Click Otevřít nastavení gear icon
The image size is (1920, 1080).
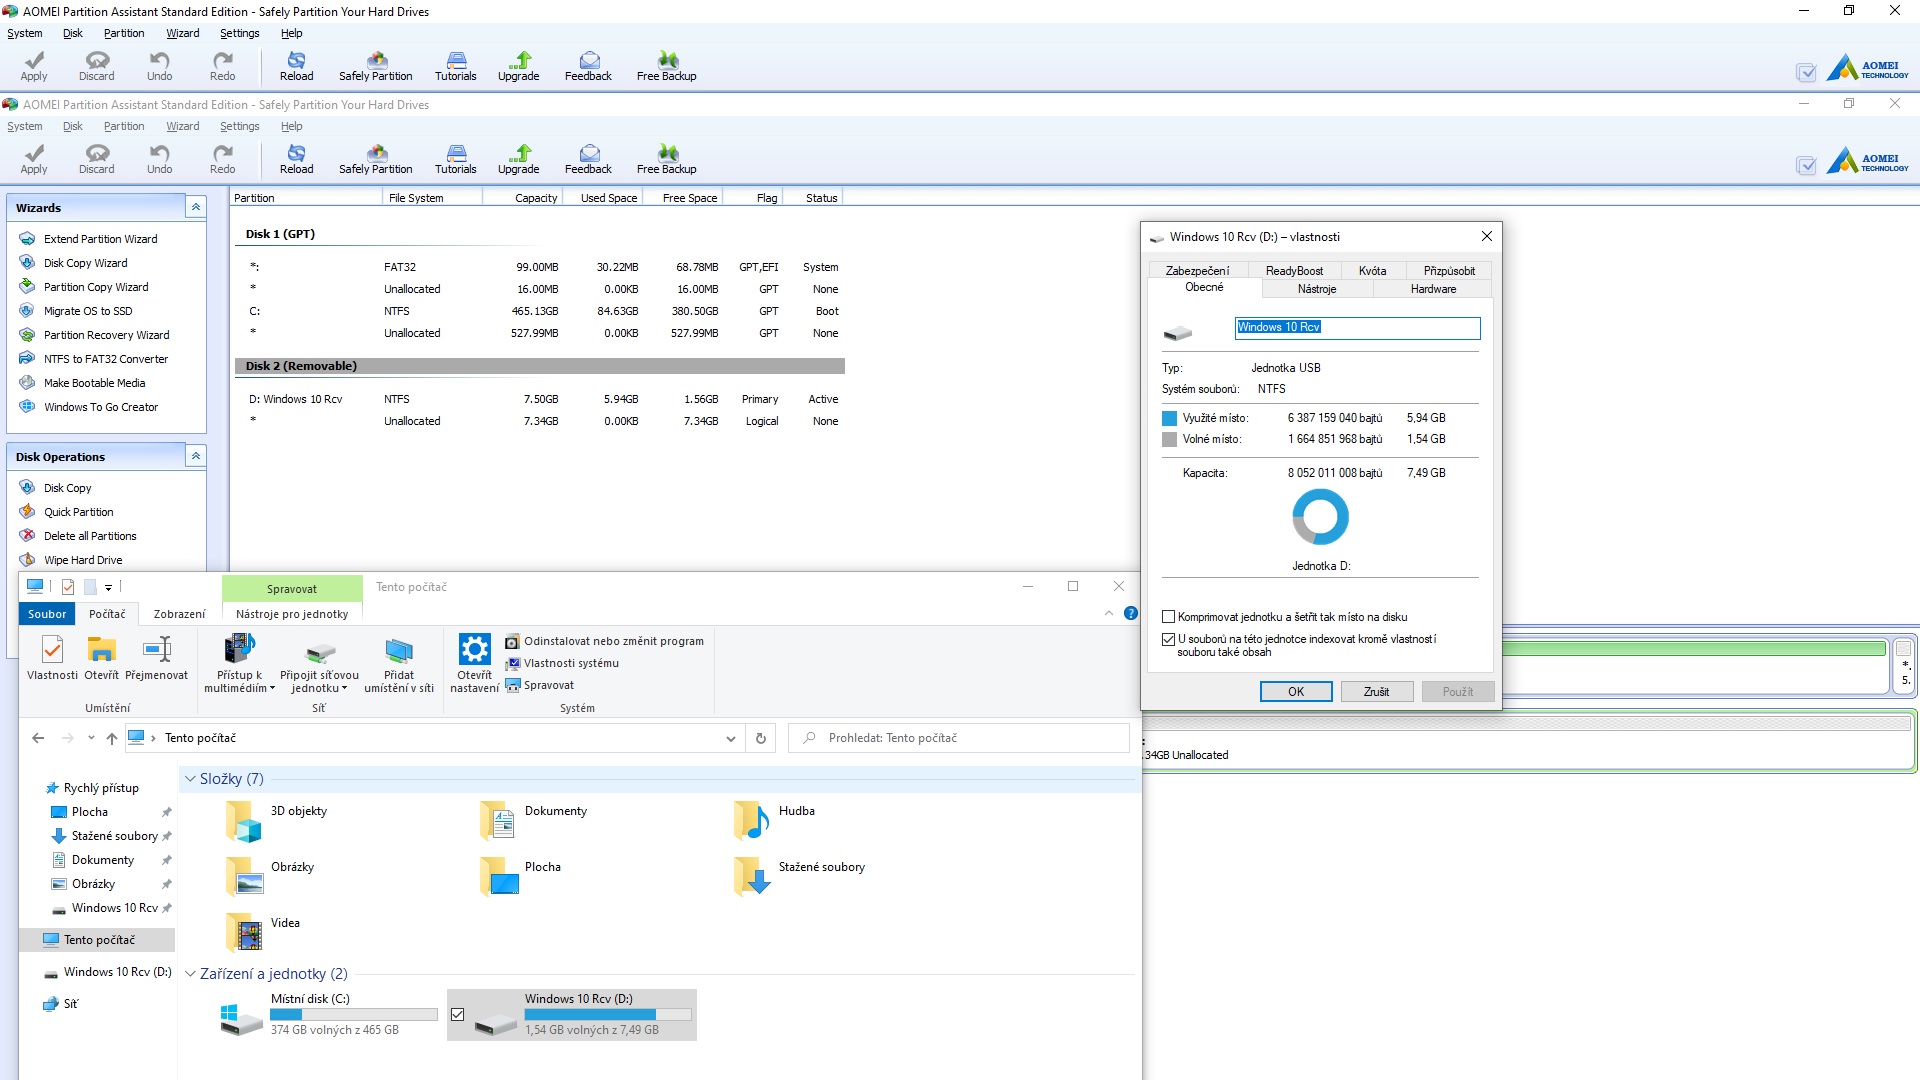click(474, 650)
